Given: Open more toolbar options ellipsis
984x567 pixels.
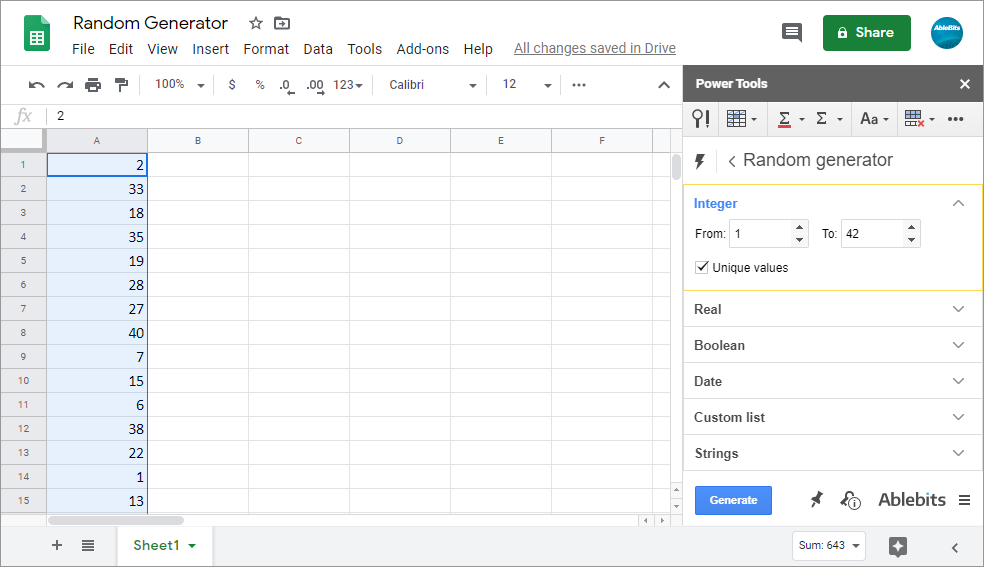Looking at the screenshot, I should 579,85.
